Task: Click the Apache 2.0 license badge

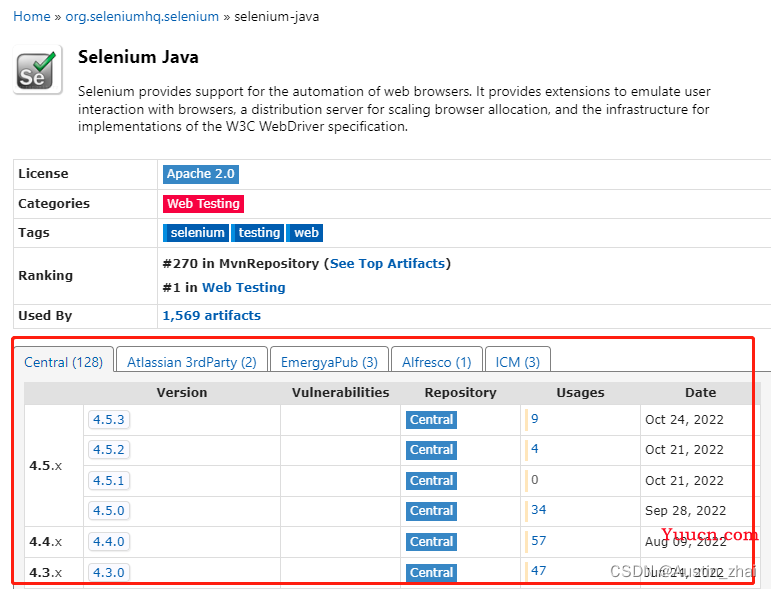Action: pyautogui.click(x=201, y=174)
